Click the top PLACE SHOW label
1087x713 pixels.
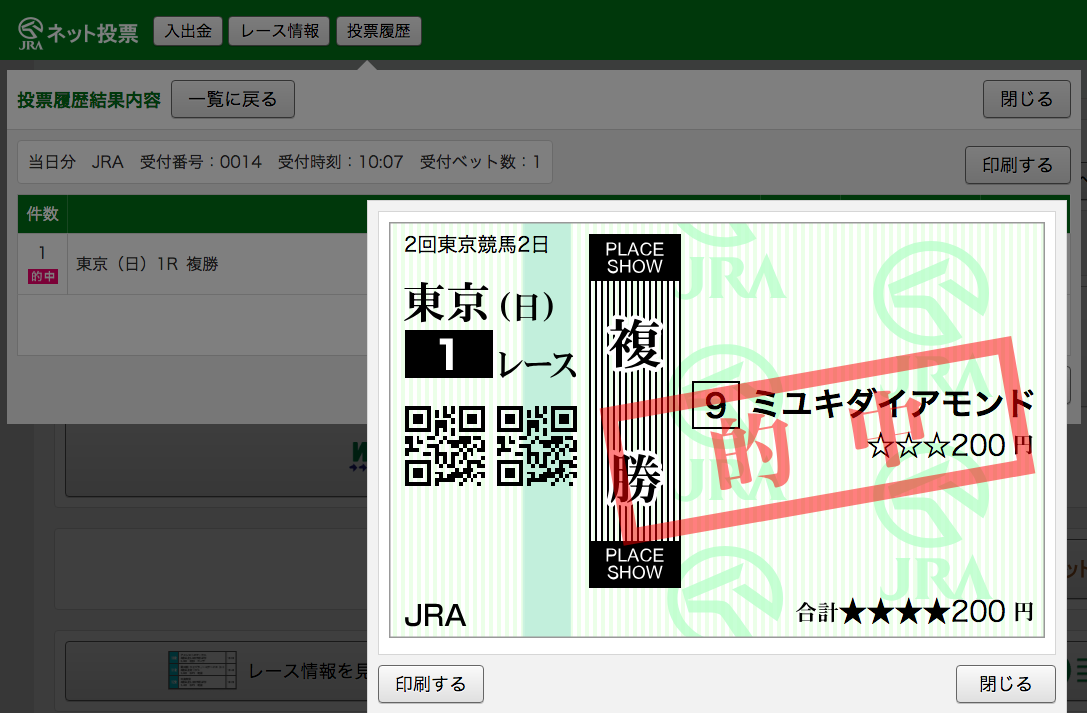634,258
